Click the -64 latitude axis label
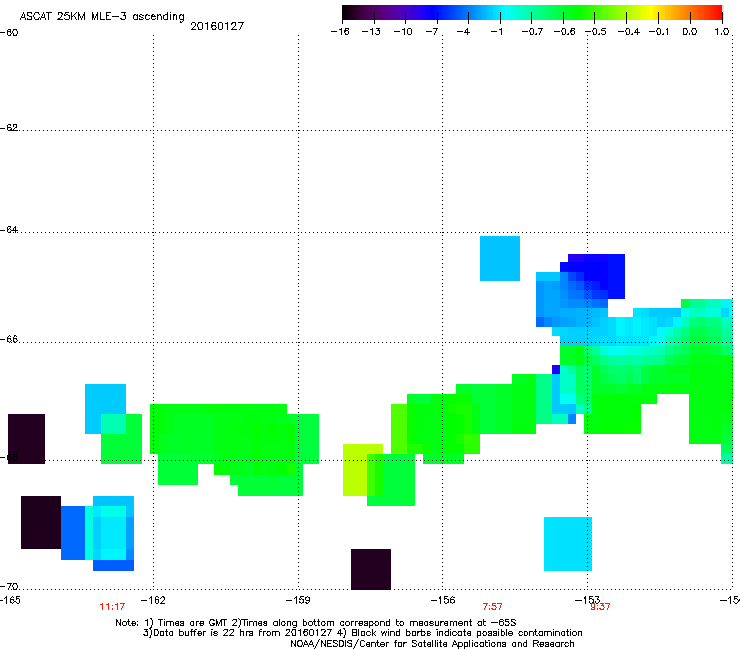The image size is (740, 650). (x=9, y=230)
